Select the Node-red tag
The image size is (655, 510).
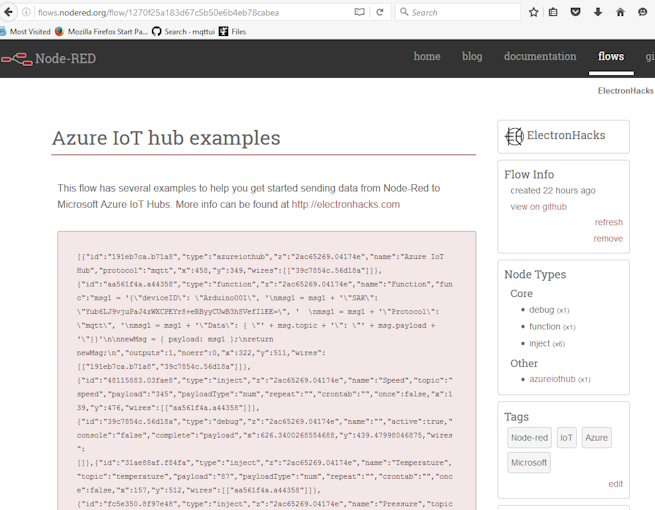529,438
